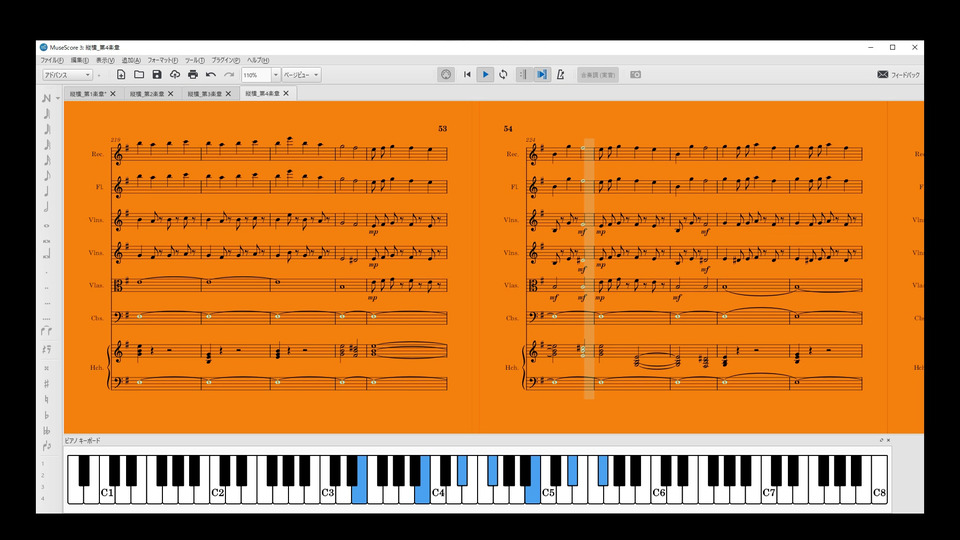This screenshot has height=540, width=960.
Task: Toggle play repeats
Action: click(523, 75)
